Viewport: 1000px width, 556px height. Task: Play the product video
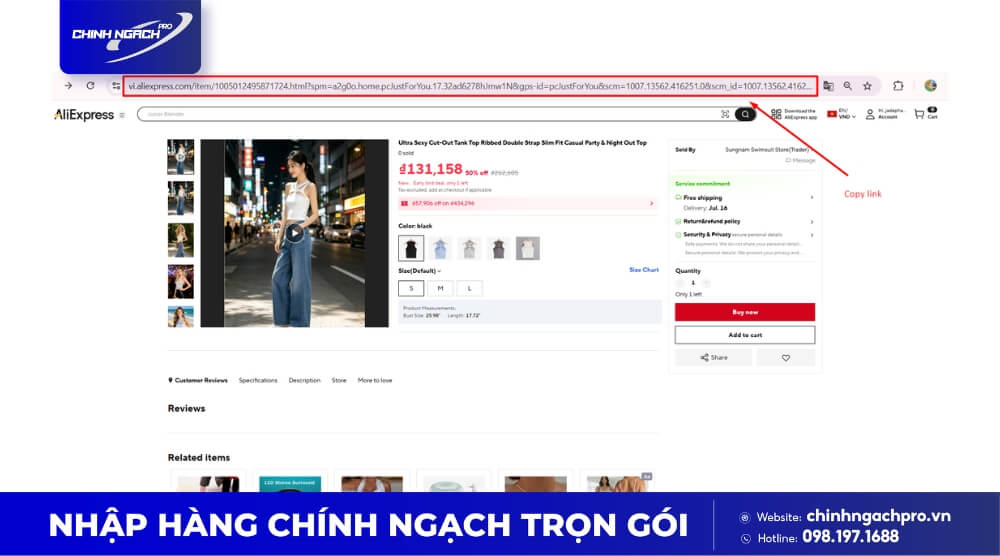[x=294, y=233]
